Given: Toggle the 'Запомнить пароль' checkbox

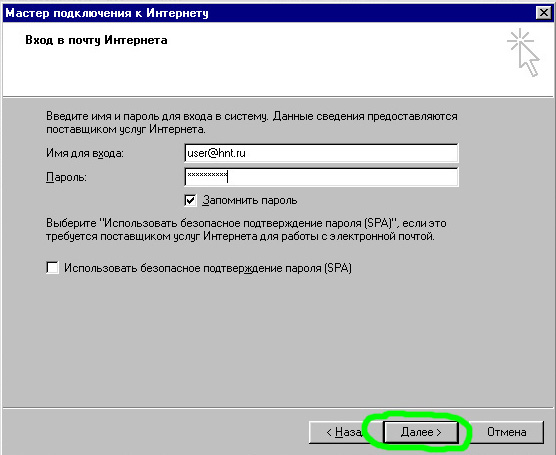Looking at the screenshot, I should pos(190,200).
